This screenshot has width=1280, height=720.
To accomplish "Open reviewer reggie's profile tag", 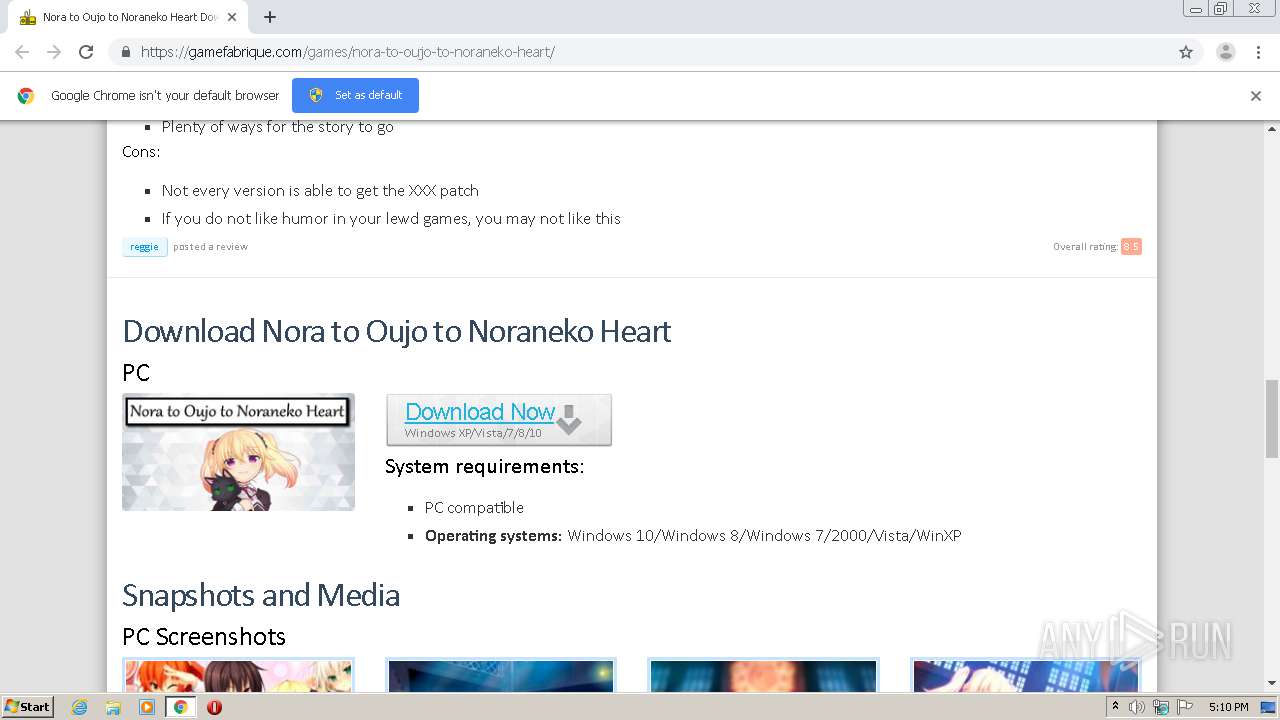I will click(144, 247).
